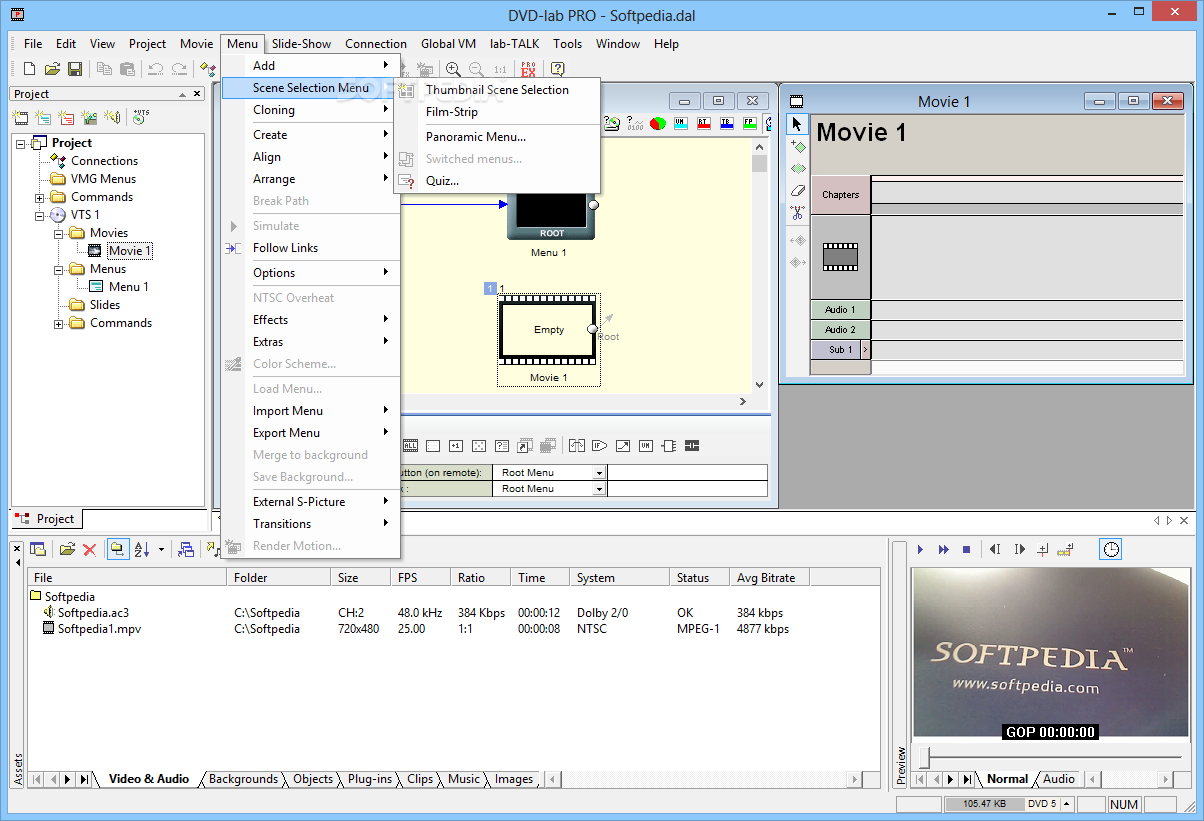The height and width of the screenshot is (821, 1204).
Task: Click the assets open folder icon
Action: pyautogui.click(x=67, y=549)
